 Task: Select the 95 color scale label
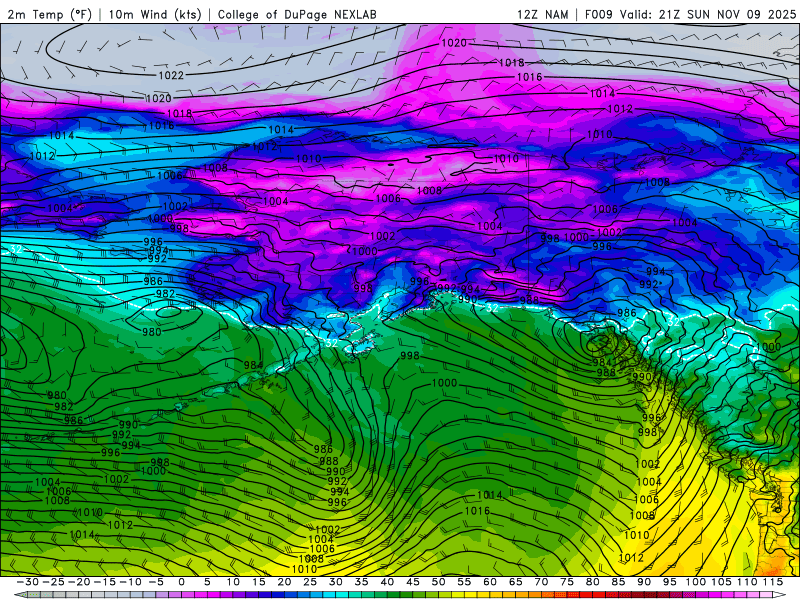click(669, 582)
